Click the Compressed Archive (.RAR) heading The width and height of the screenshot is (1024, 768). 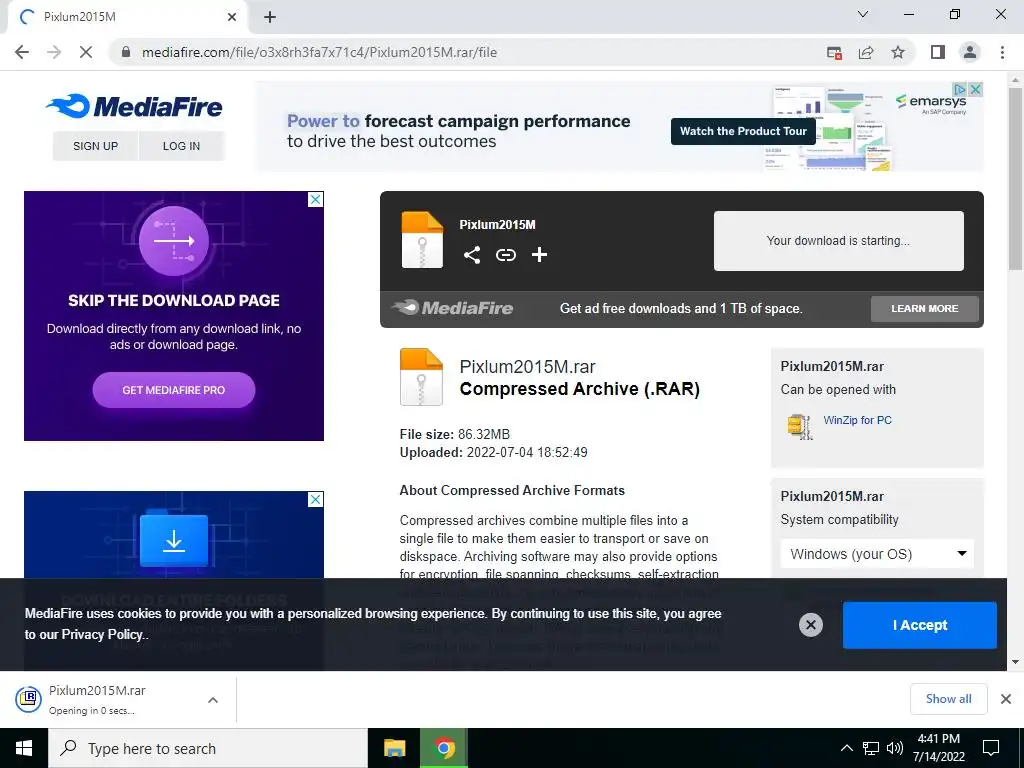click(580, 389)
